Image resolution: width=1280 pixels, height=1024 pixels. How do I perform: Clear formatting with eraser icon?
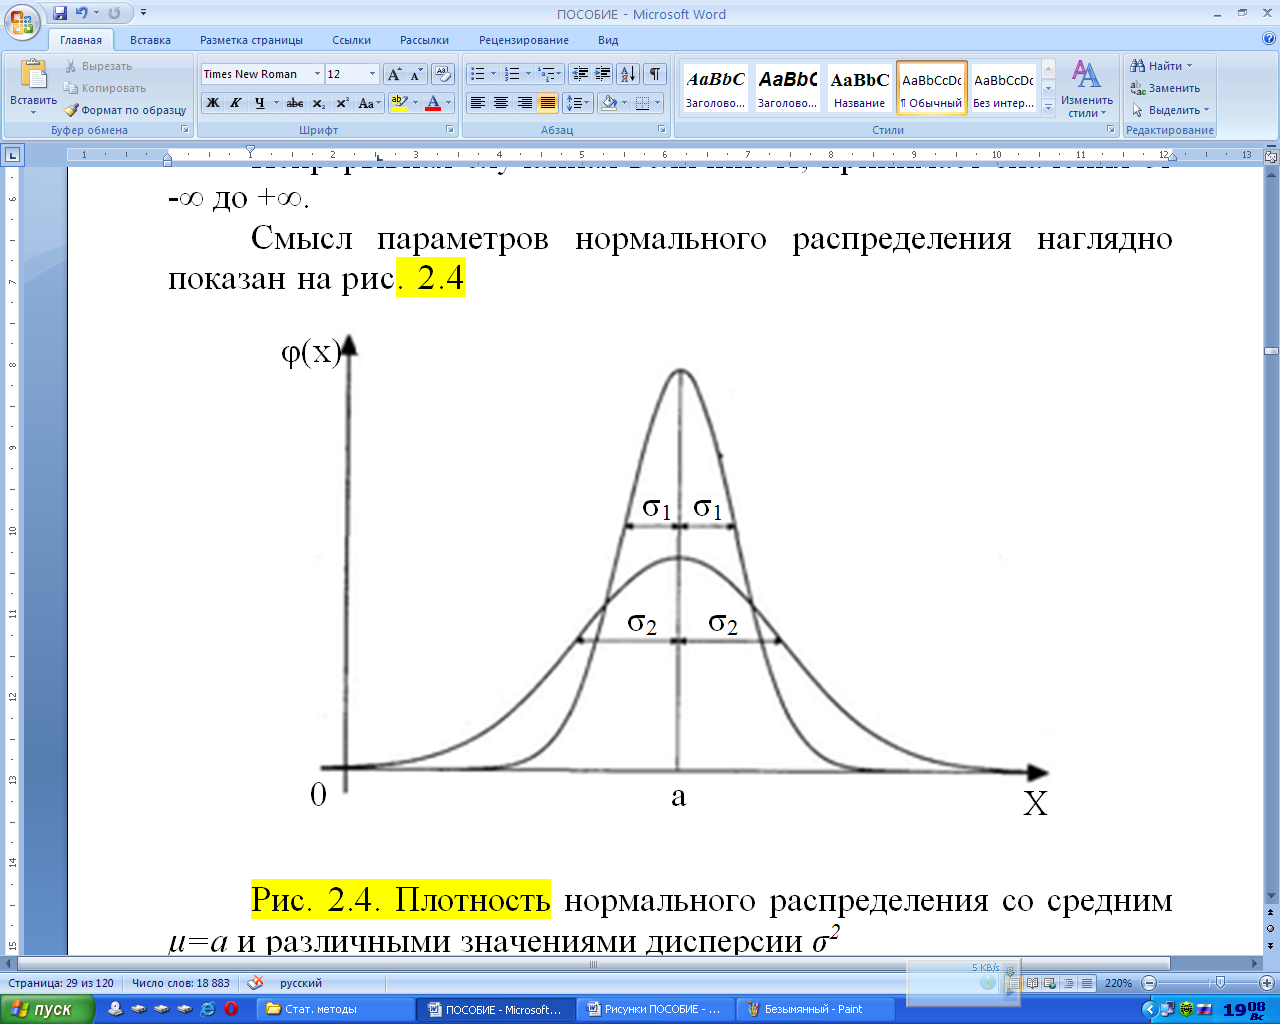[443, 74]
